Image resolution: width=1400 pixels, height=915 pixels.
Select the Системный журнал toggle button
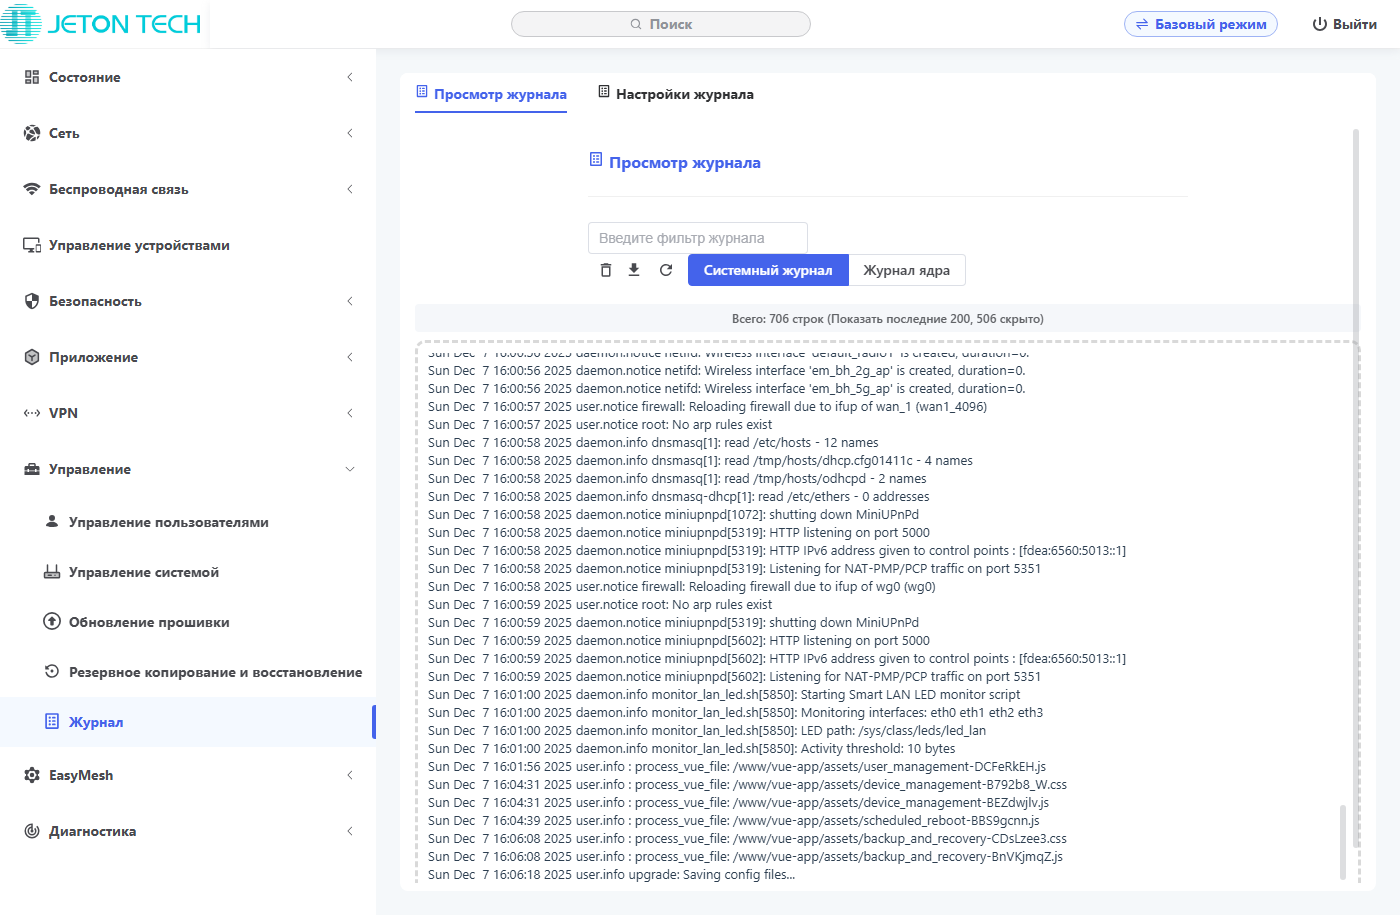point(767,270)
